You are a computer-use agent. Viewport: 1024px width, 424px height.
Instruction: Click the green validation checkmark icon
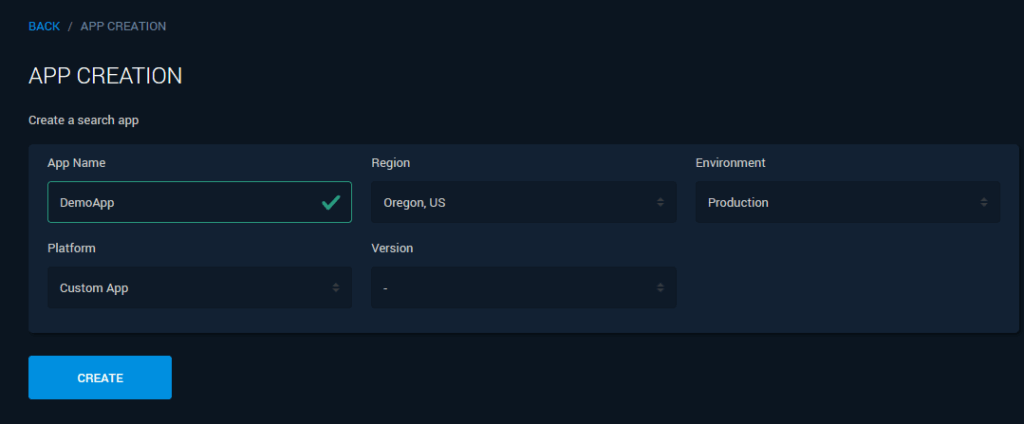pos(331,202)
